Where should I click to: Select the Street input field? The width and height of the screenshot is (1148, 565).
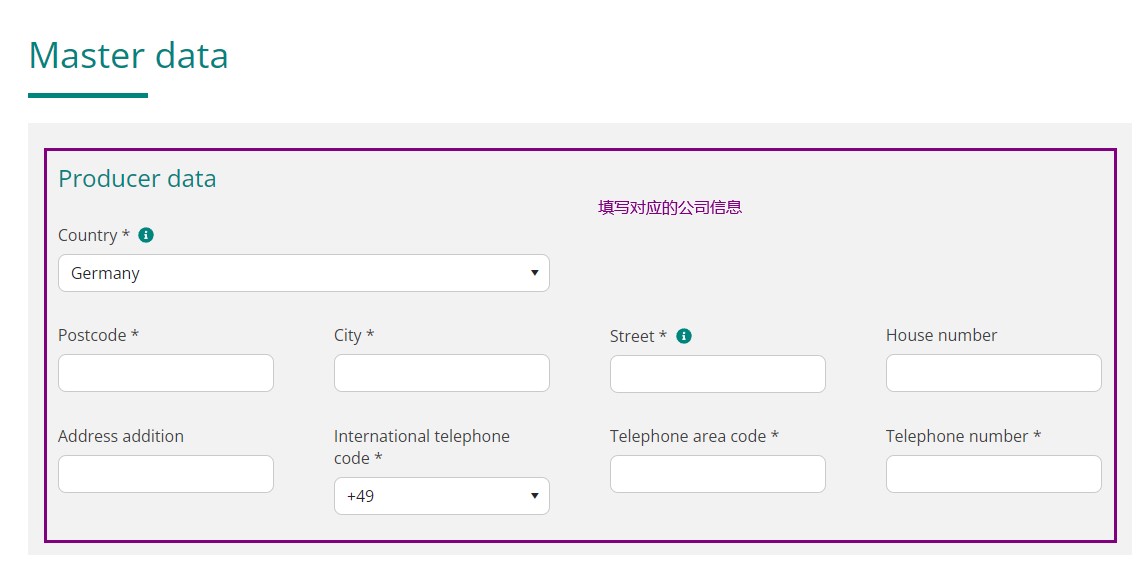717,374
